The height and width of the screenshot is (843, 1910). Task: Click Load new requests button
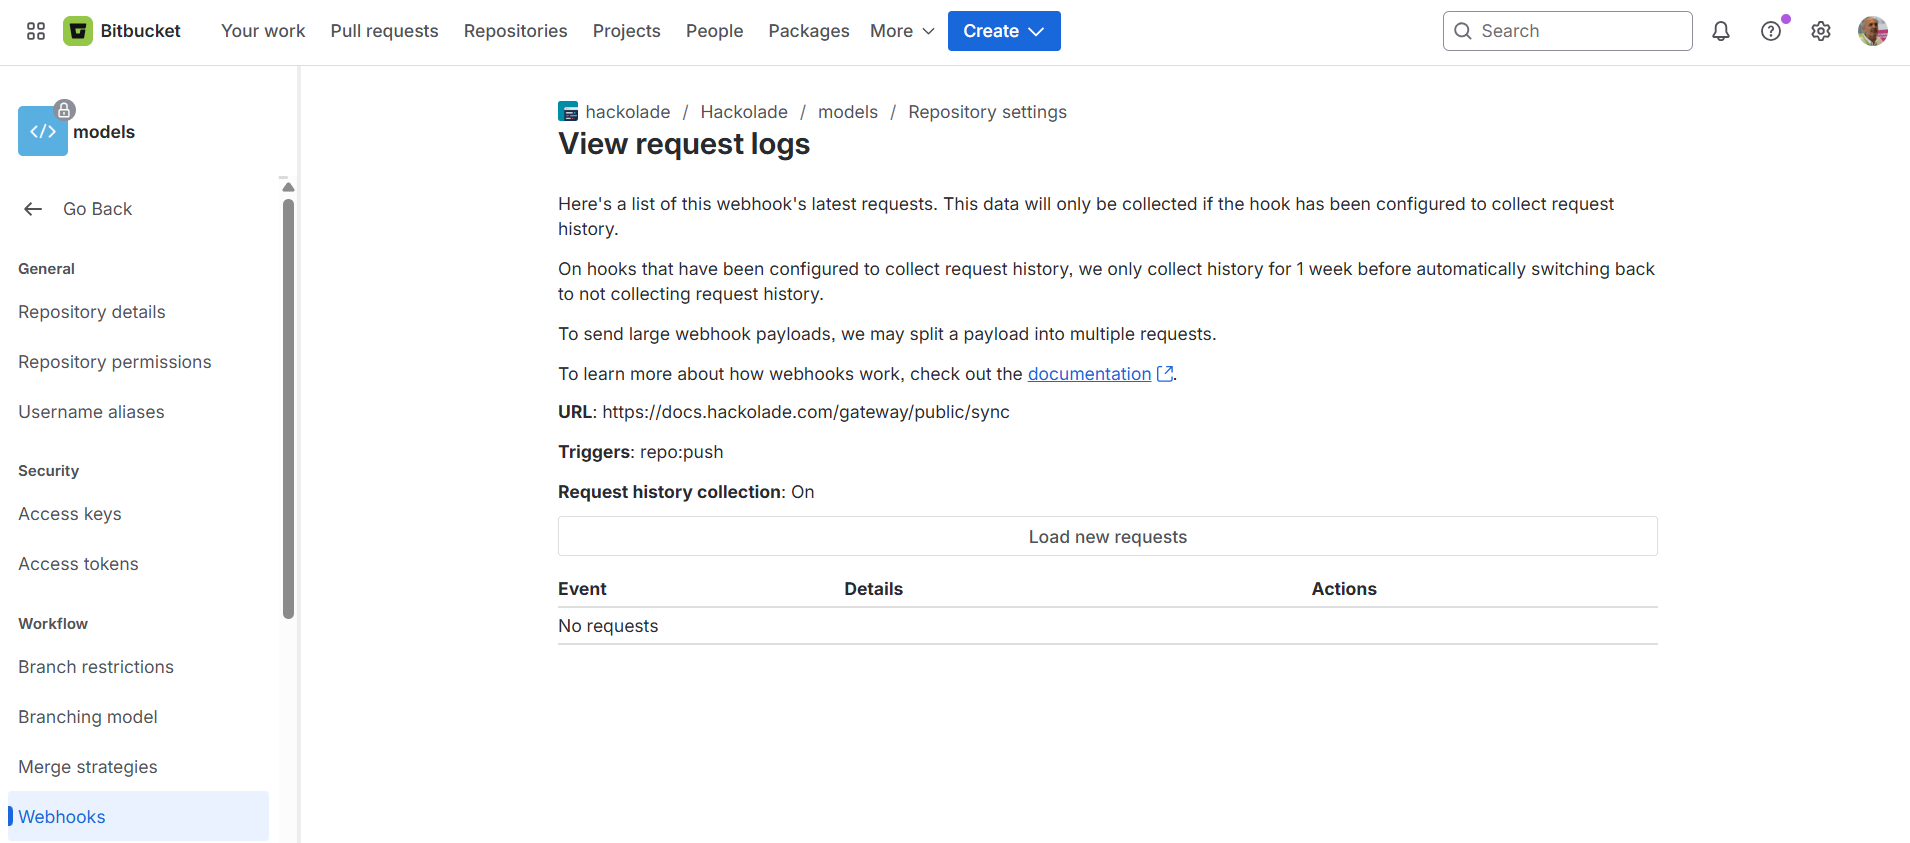coord(1108,536)
